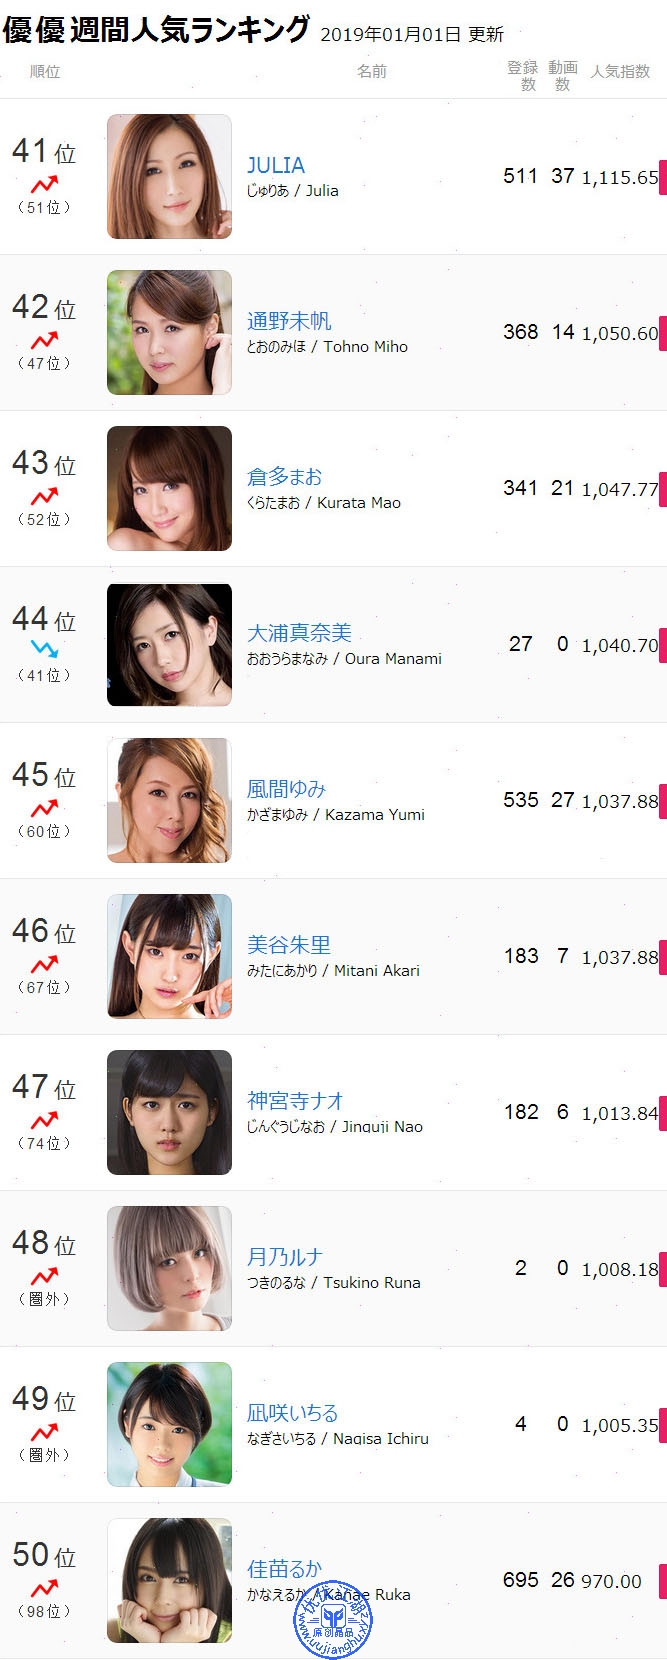Click the 人気指数 column header

[620, 71]
